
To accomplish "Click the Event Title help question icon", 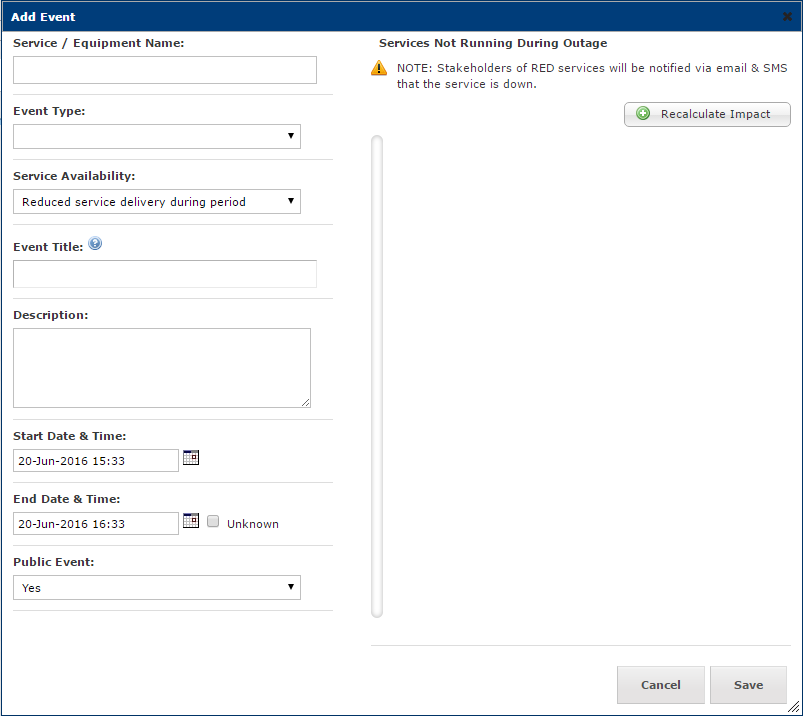I will point(95,243).
